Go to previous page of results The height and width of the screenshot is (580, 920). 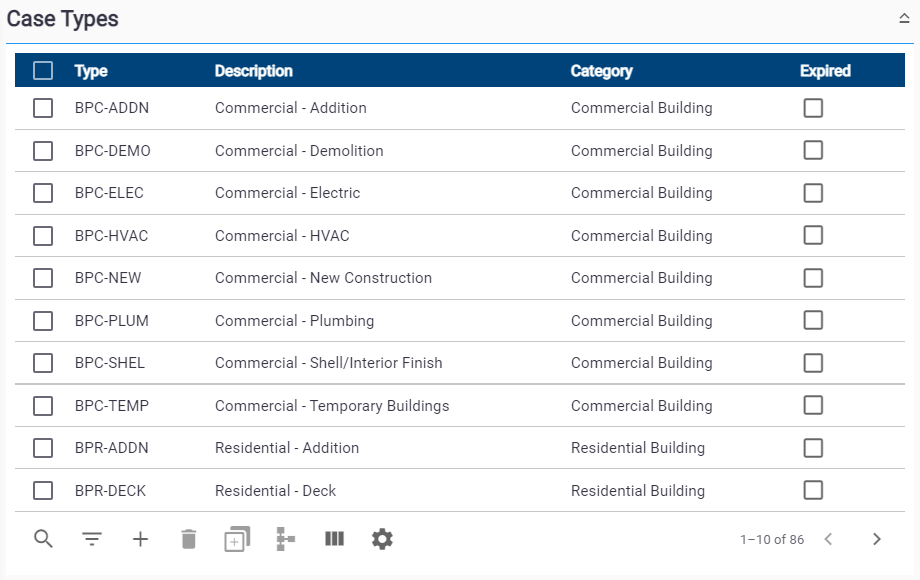828,539
